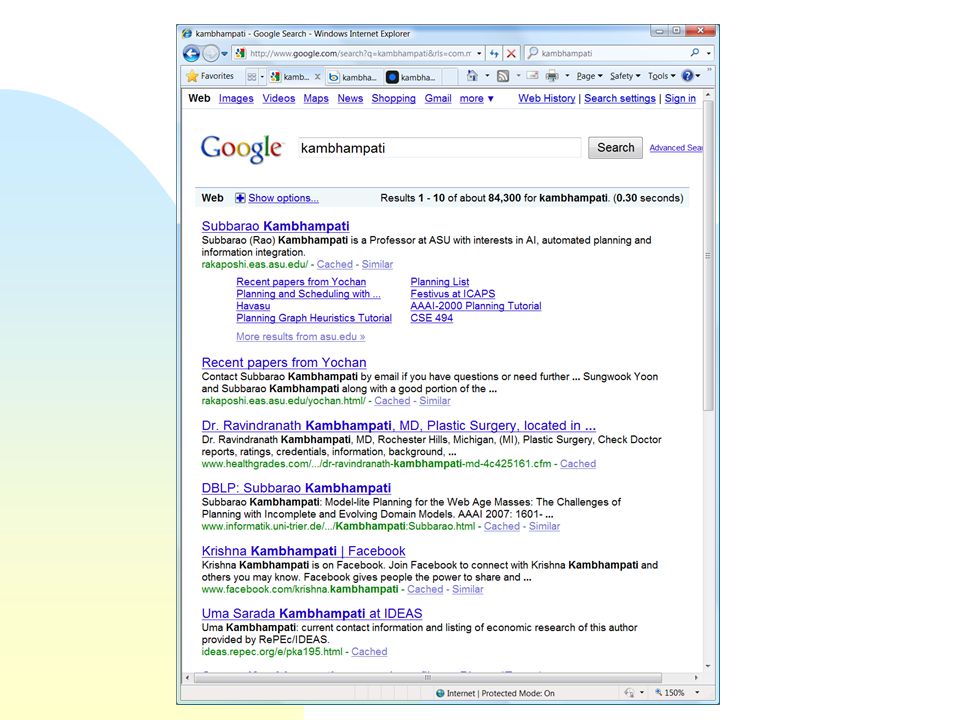Expand Show options plus icon
The height and width of the screenshot is (720, 960).
coord(241,198)
